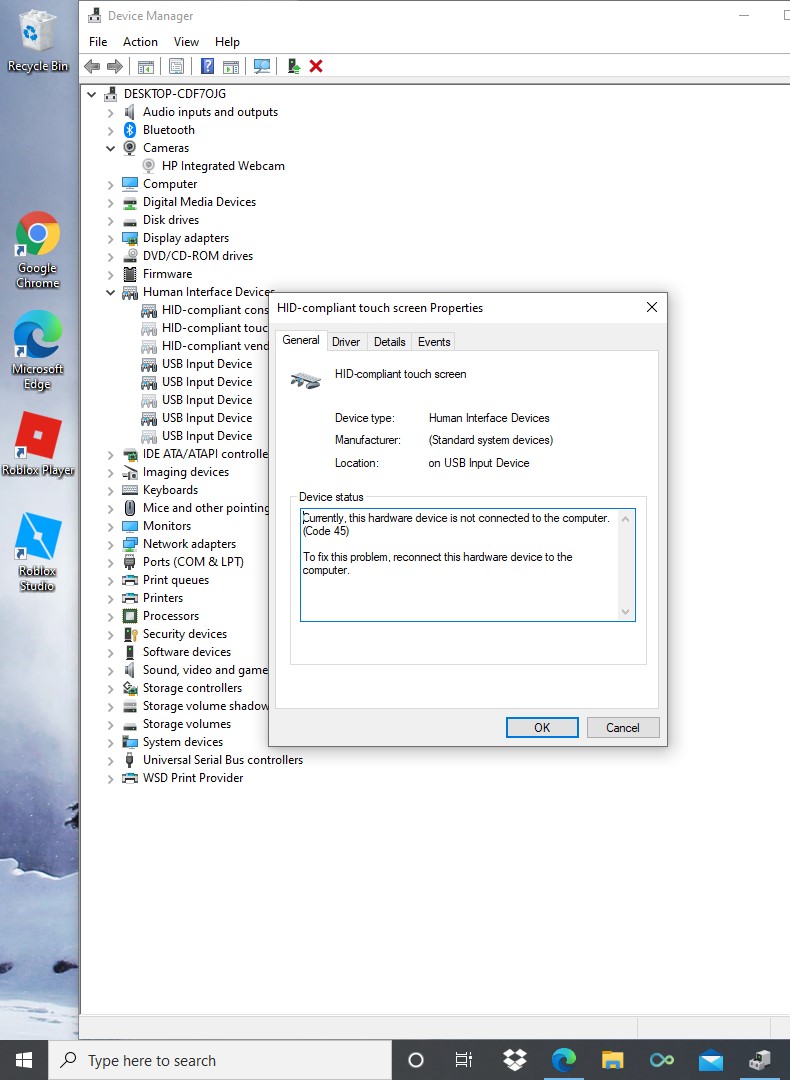The image size is (790, 1080).
Task: Select the Roblox Studio desktop icon
Action: click(x=38, y=551)
